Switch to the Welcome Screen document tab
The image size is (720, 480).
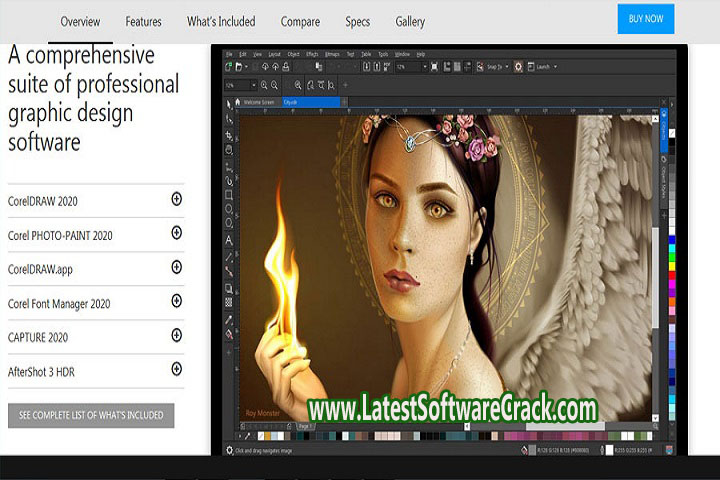pos(259,102)
